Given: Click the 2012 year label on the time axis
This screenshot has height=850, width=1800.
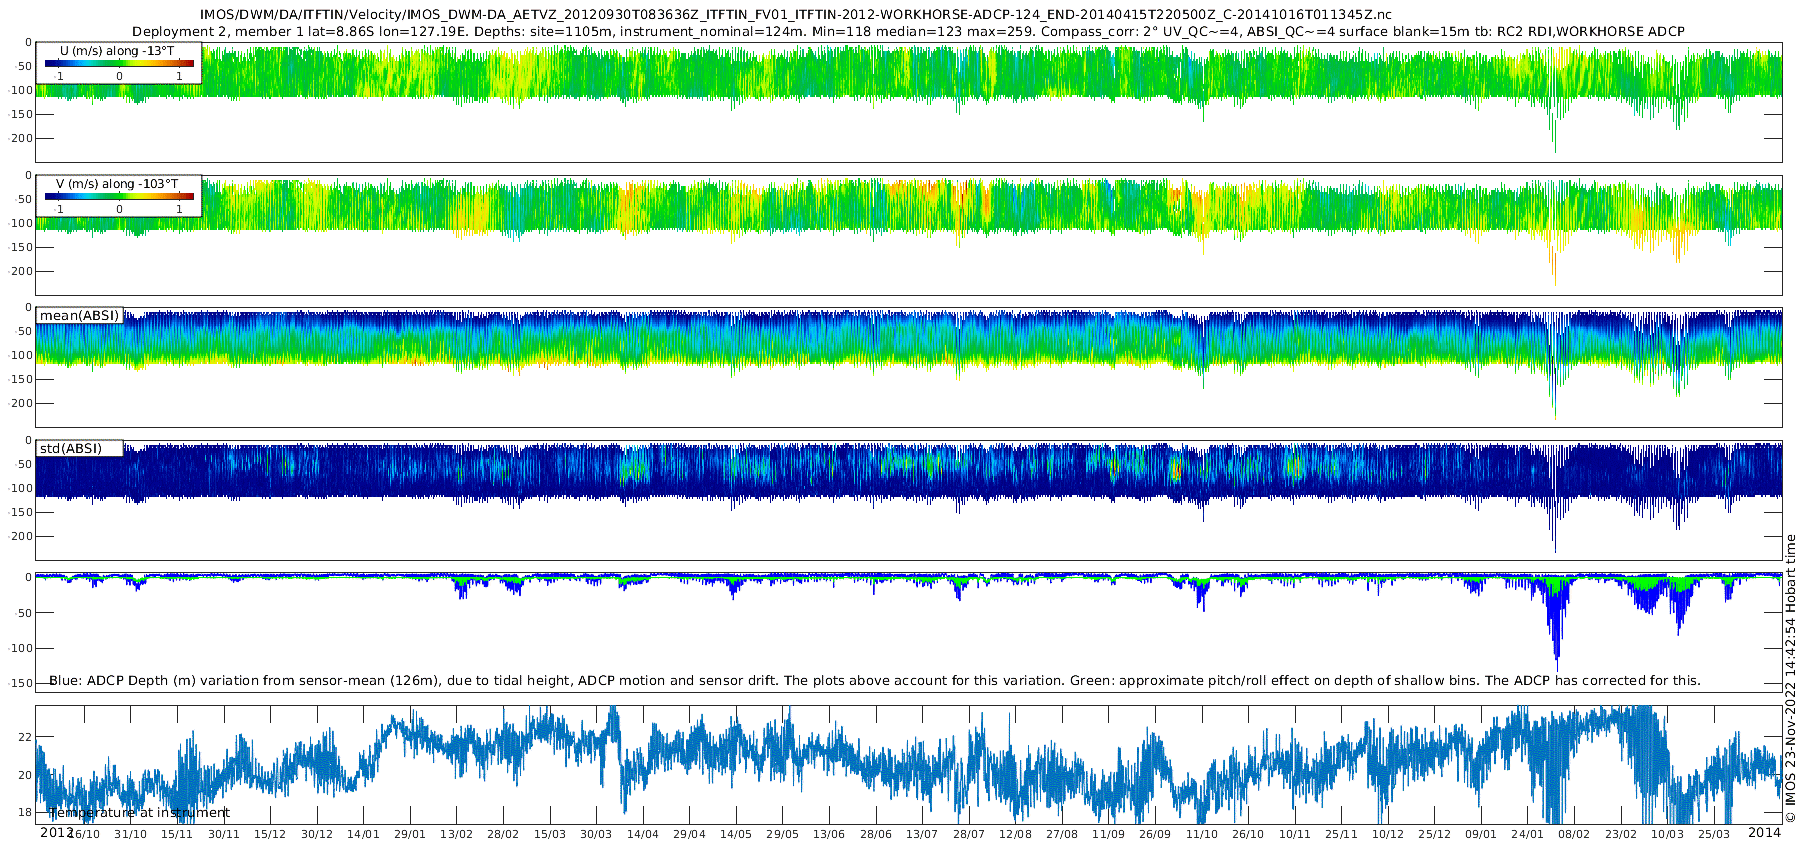Looking at the screenshot, I should tap(56, 833).
